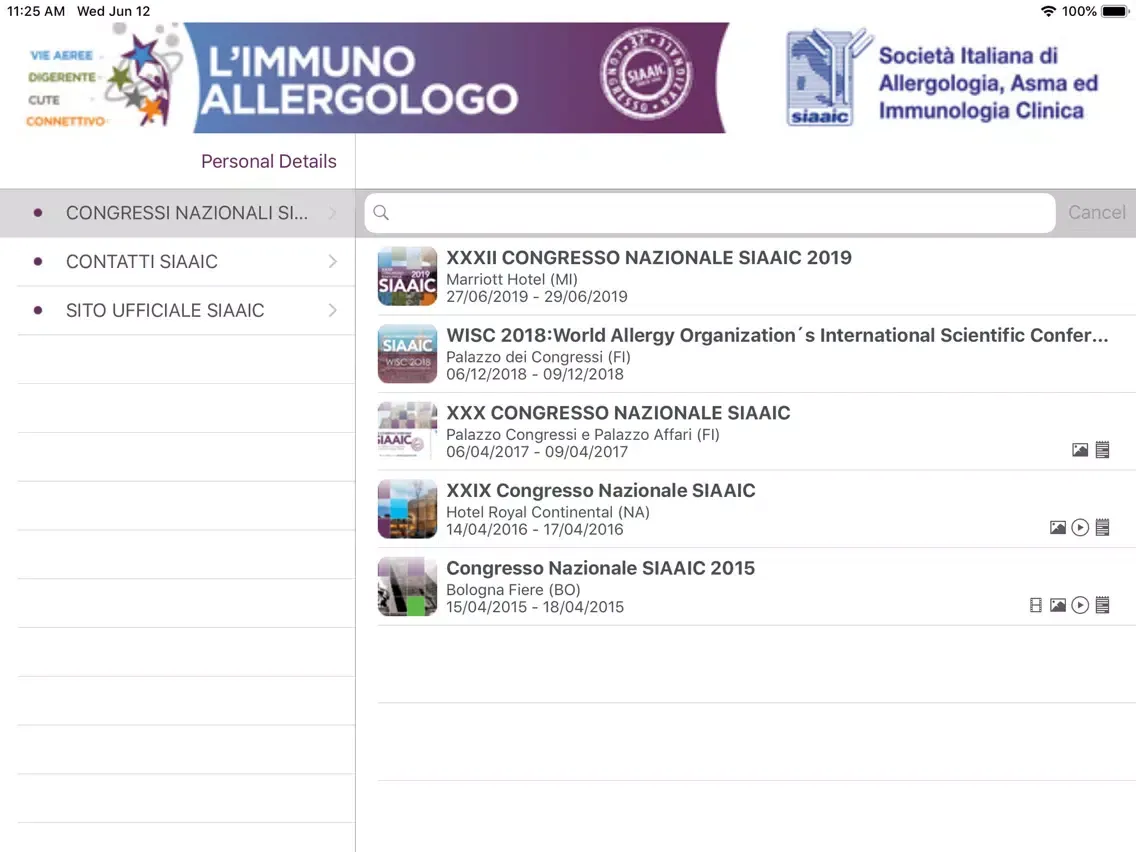
Task: Open photo gallery icon for XXIX Congresso Nazionale
Action: pyautogui.click(x=1058, y=527)
